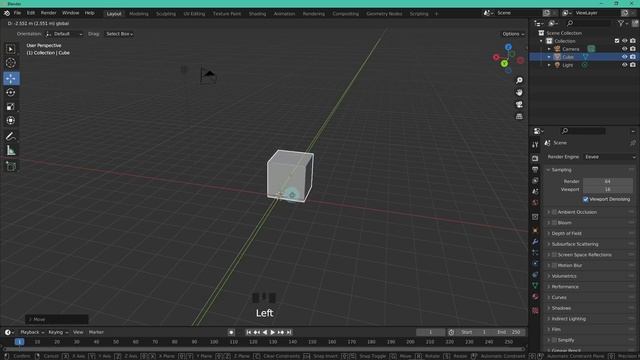
Task: Toggle camera view icon in viewport
Action: [x=519, y=104]
